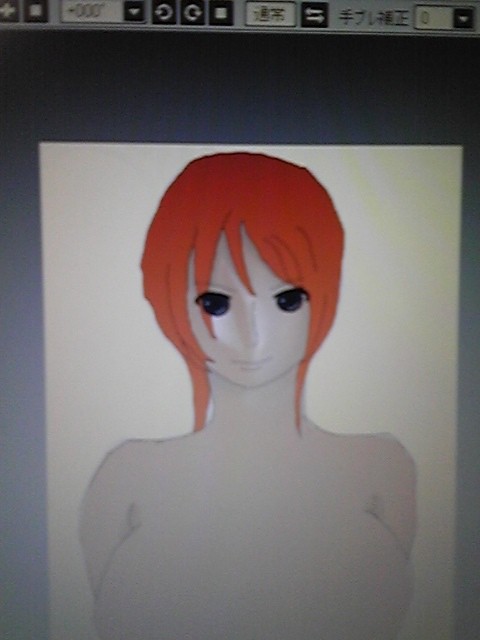This screenshot has height=640, width=480.
Task: Reset canvas rotation with square icon
Action: click(221, 13)
